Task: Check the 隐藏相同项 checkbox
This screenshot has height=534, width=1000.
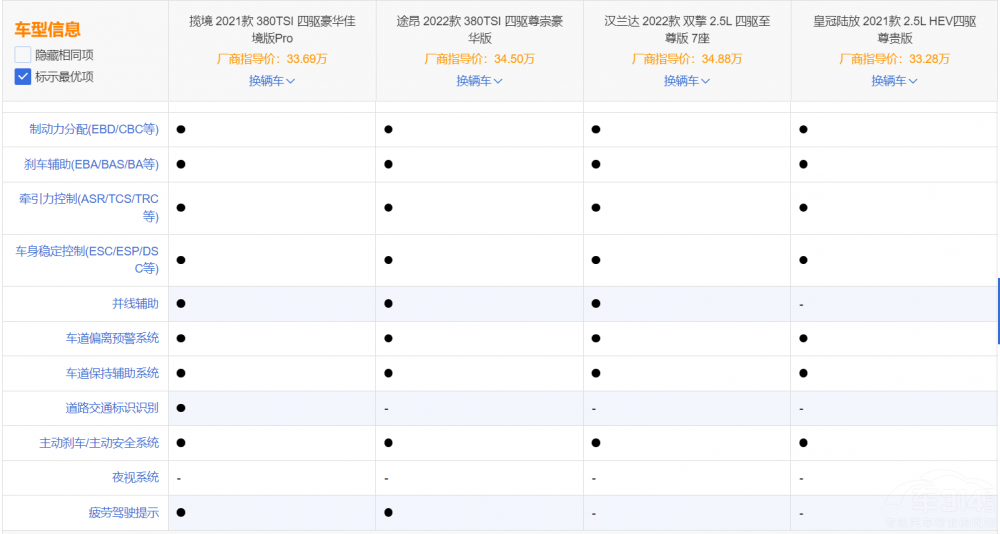Action: coord(23,55)
